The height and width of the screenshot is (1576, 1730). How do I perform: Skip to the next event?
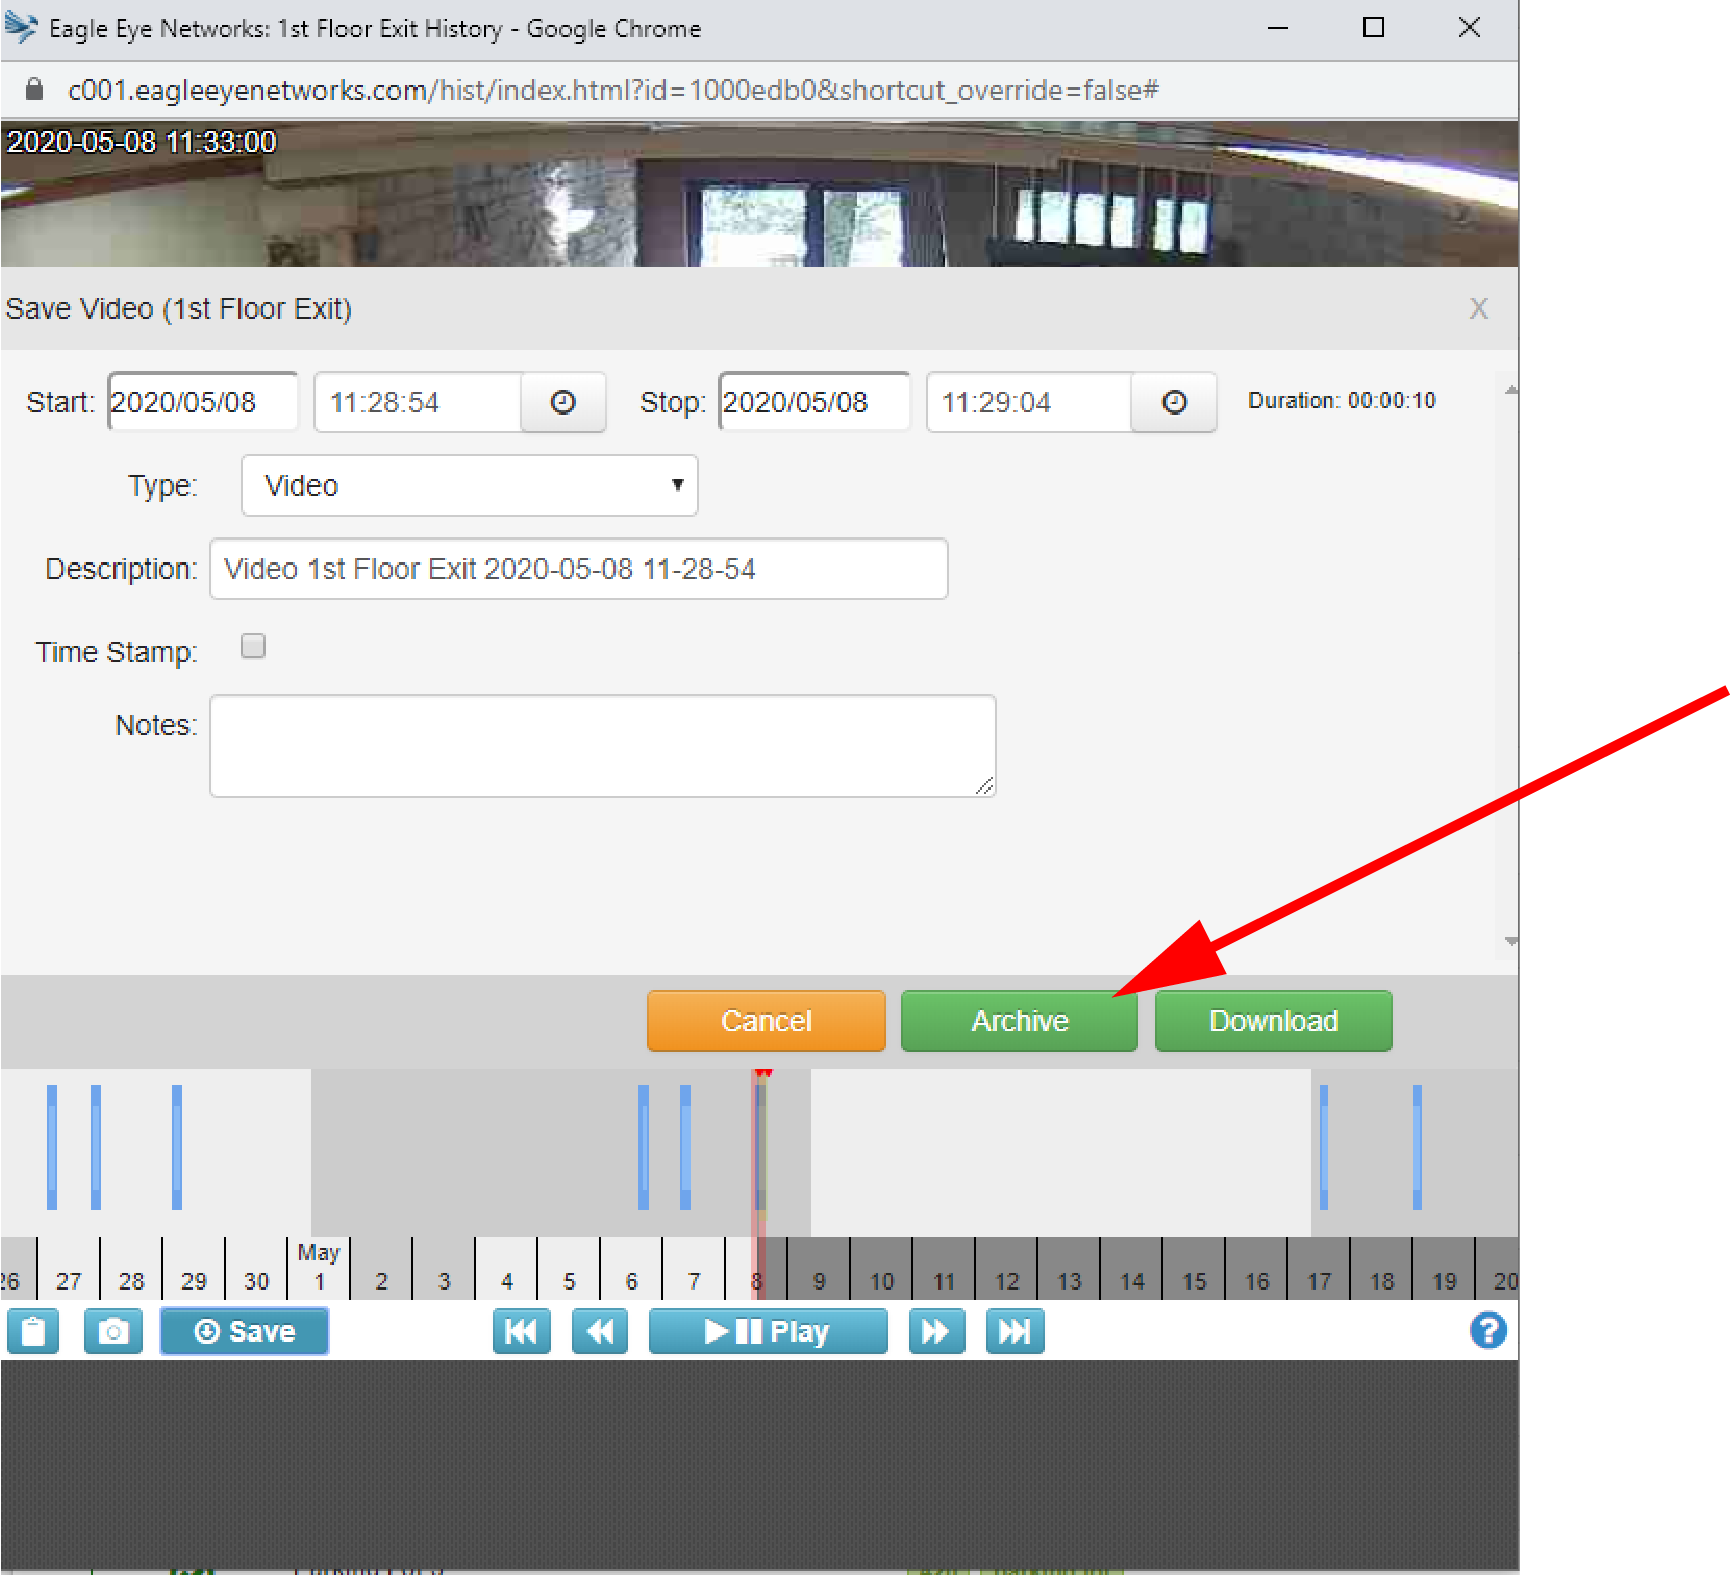point(1015,1332)
